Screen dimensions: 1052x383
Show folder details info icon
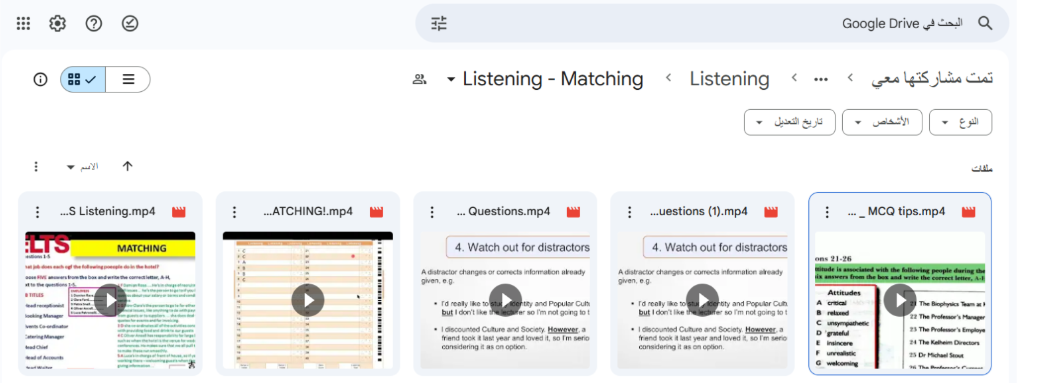(40, 79)
